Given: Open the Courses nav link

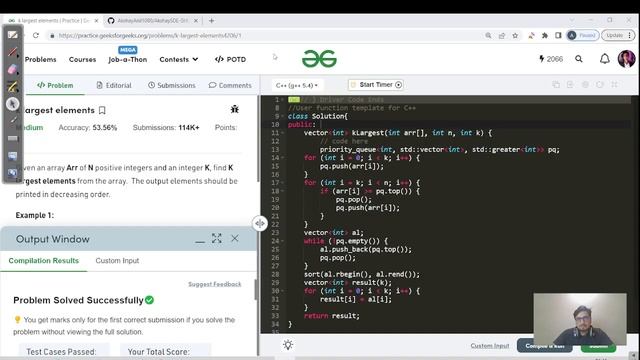Looking at the screenshot, I should click(82, 60).
